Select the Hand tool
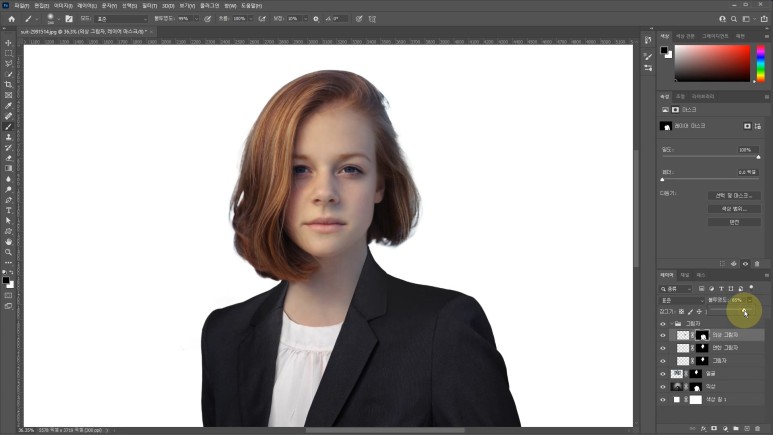The image size is (773, 435). [x=8, y=242]
